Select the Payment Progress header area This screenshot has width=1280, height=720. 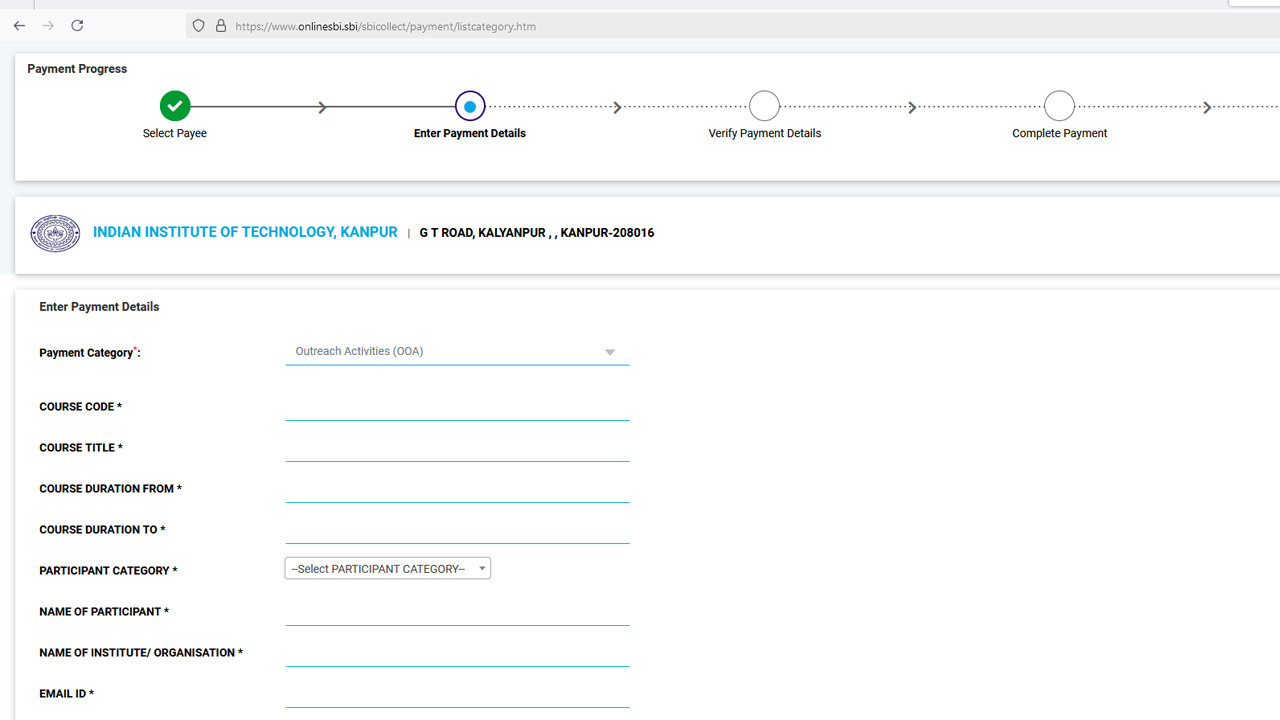(x=77, y=68)
